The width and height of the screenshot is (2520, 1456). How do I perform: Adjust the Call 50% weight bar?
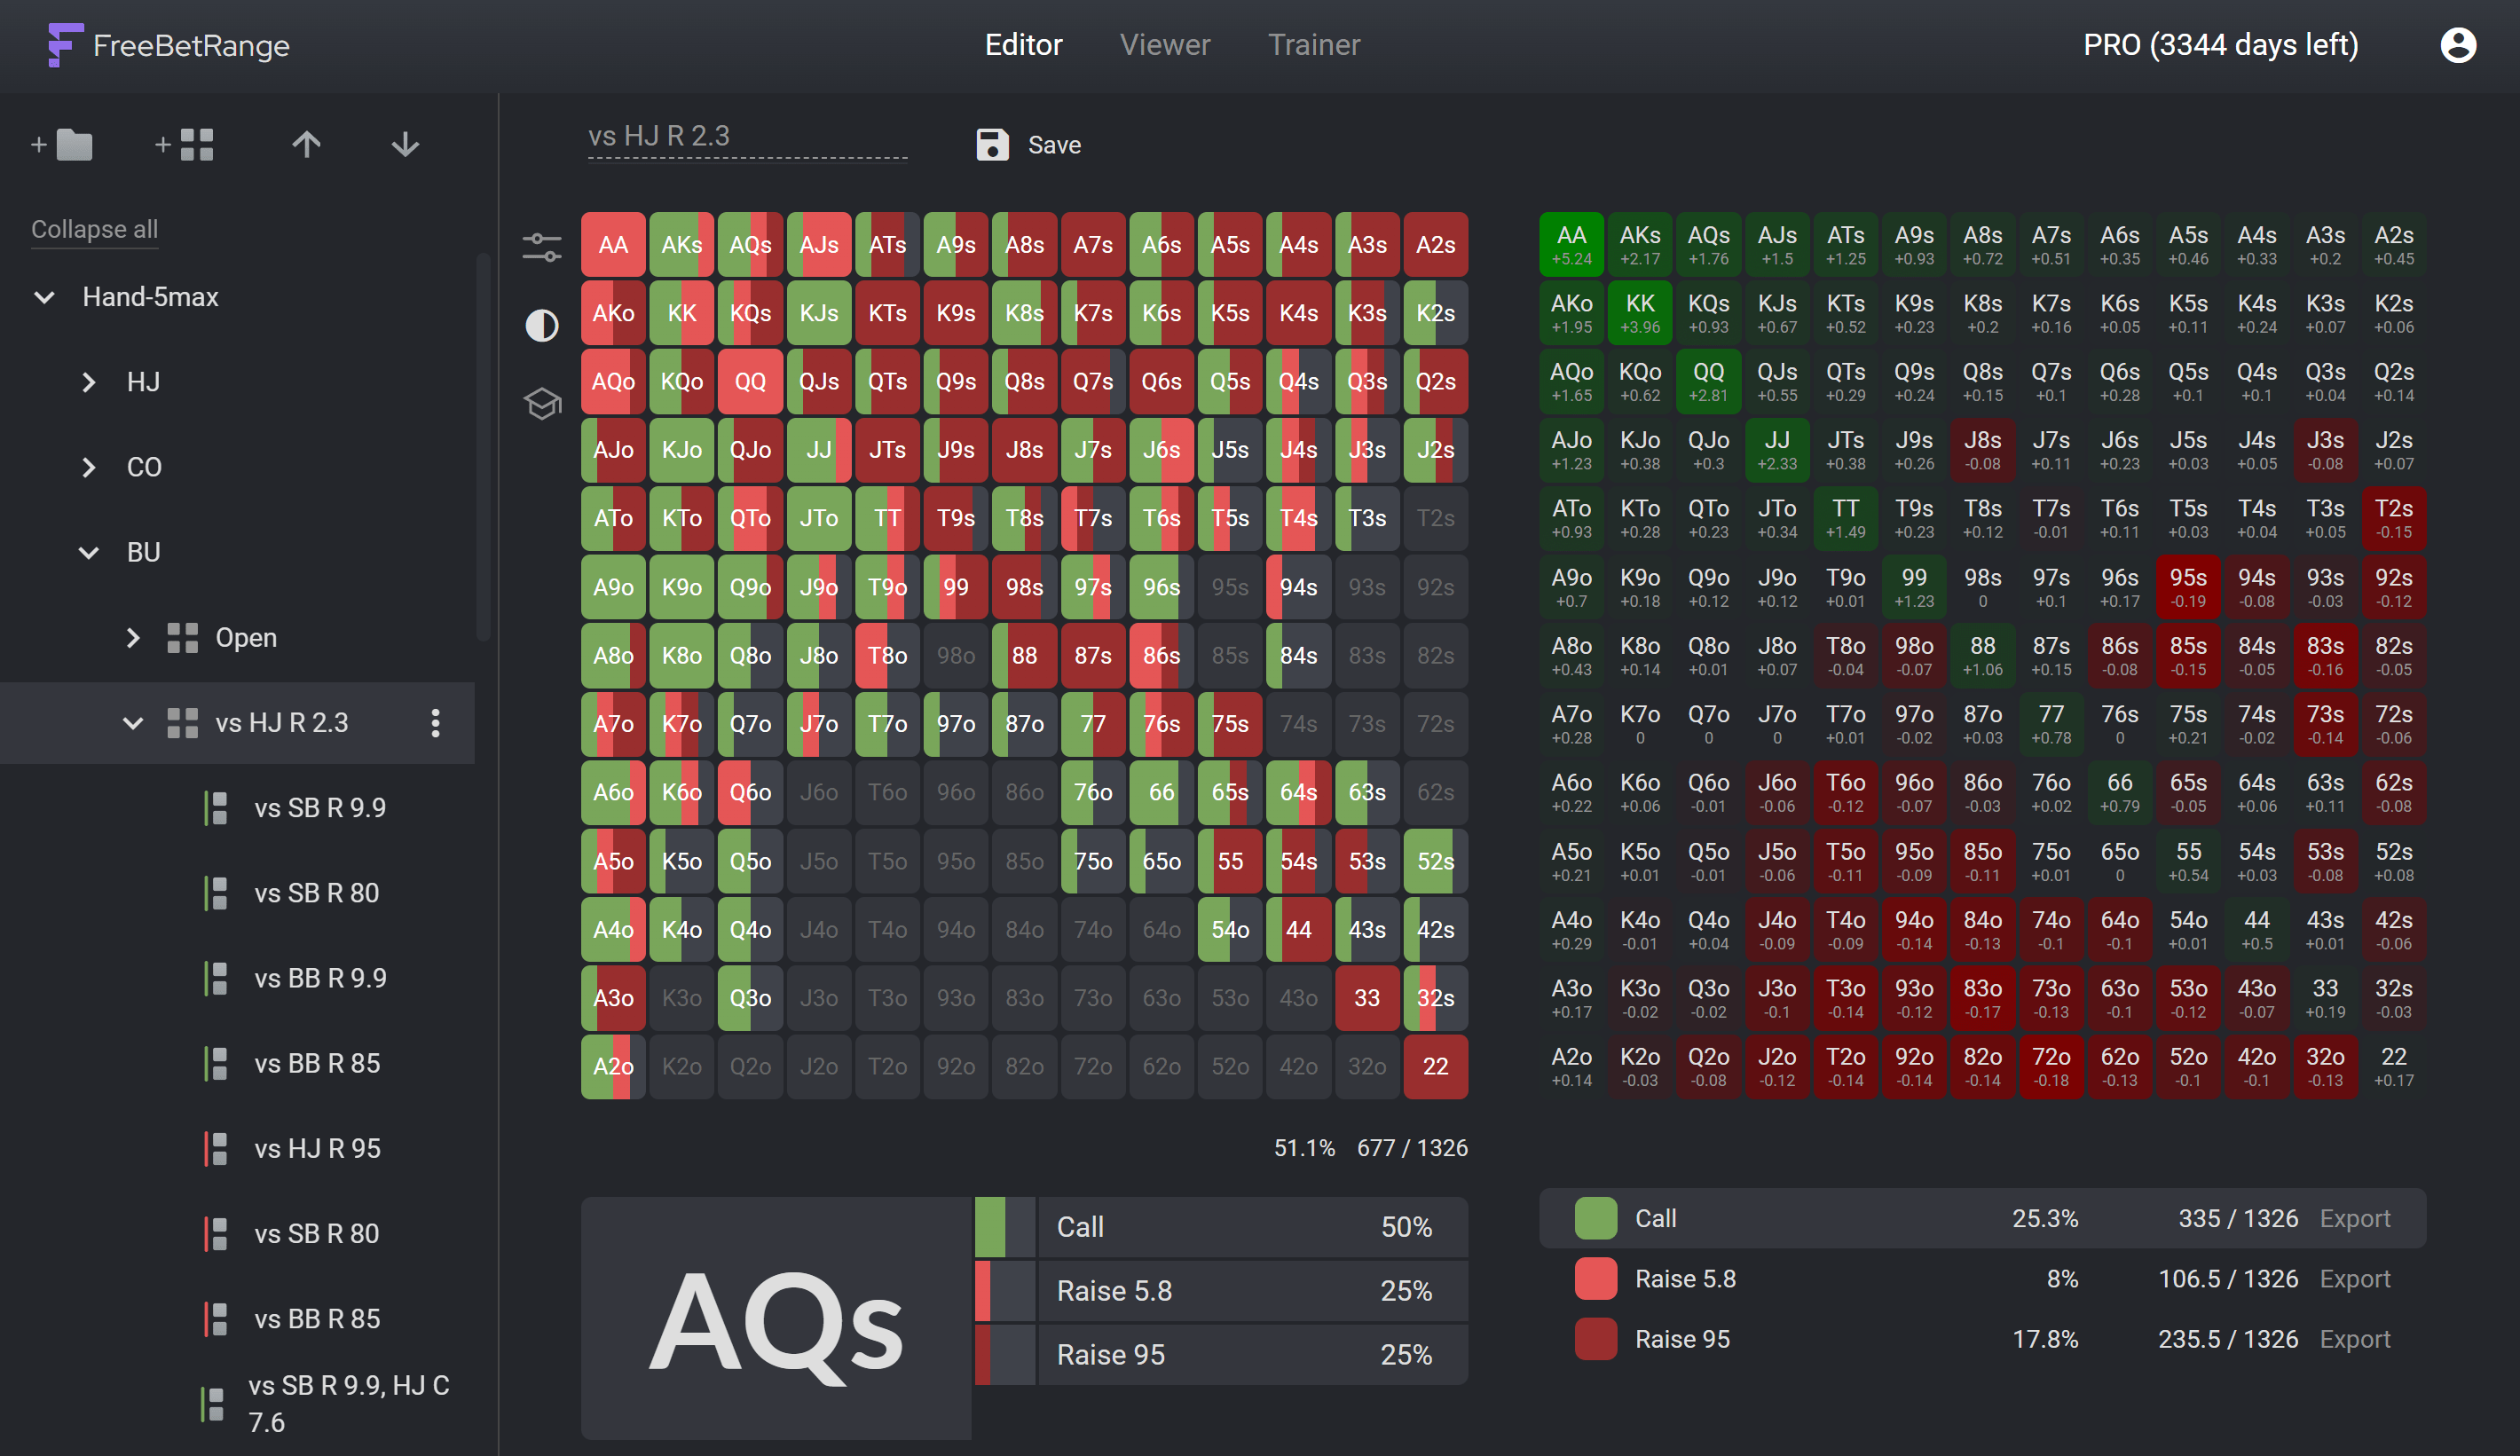1005,1227
